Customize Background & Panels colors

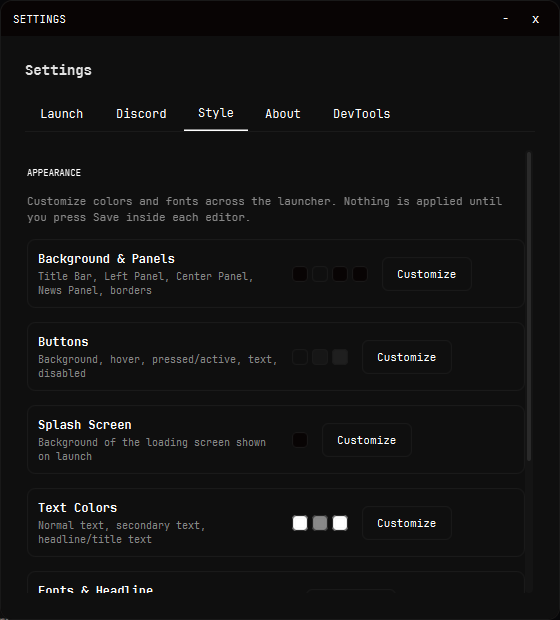(427, 274)
